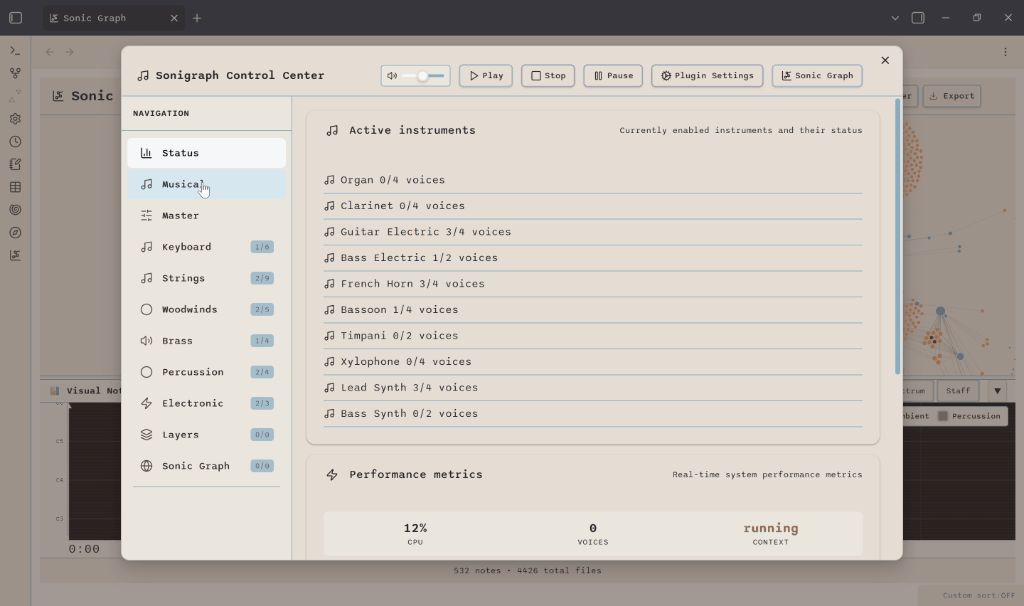
Task: Select the Status navigation tab
Action: pos(206,153)
